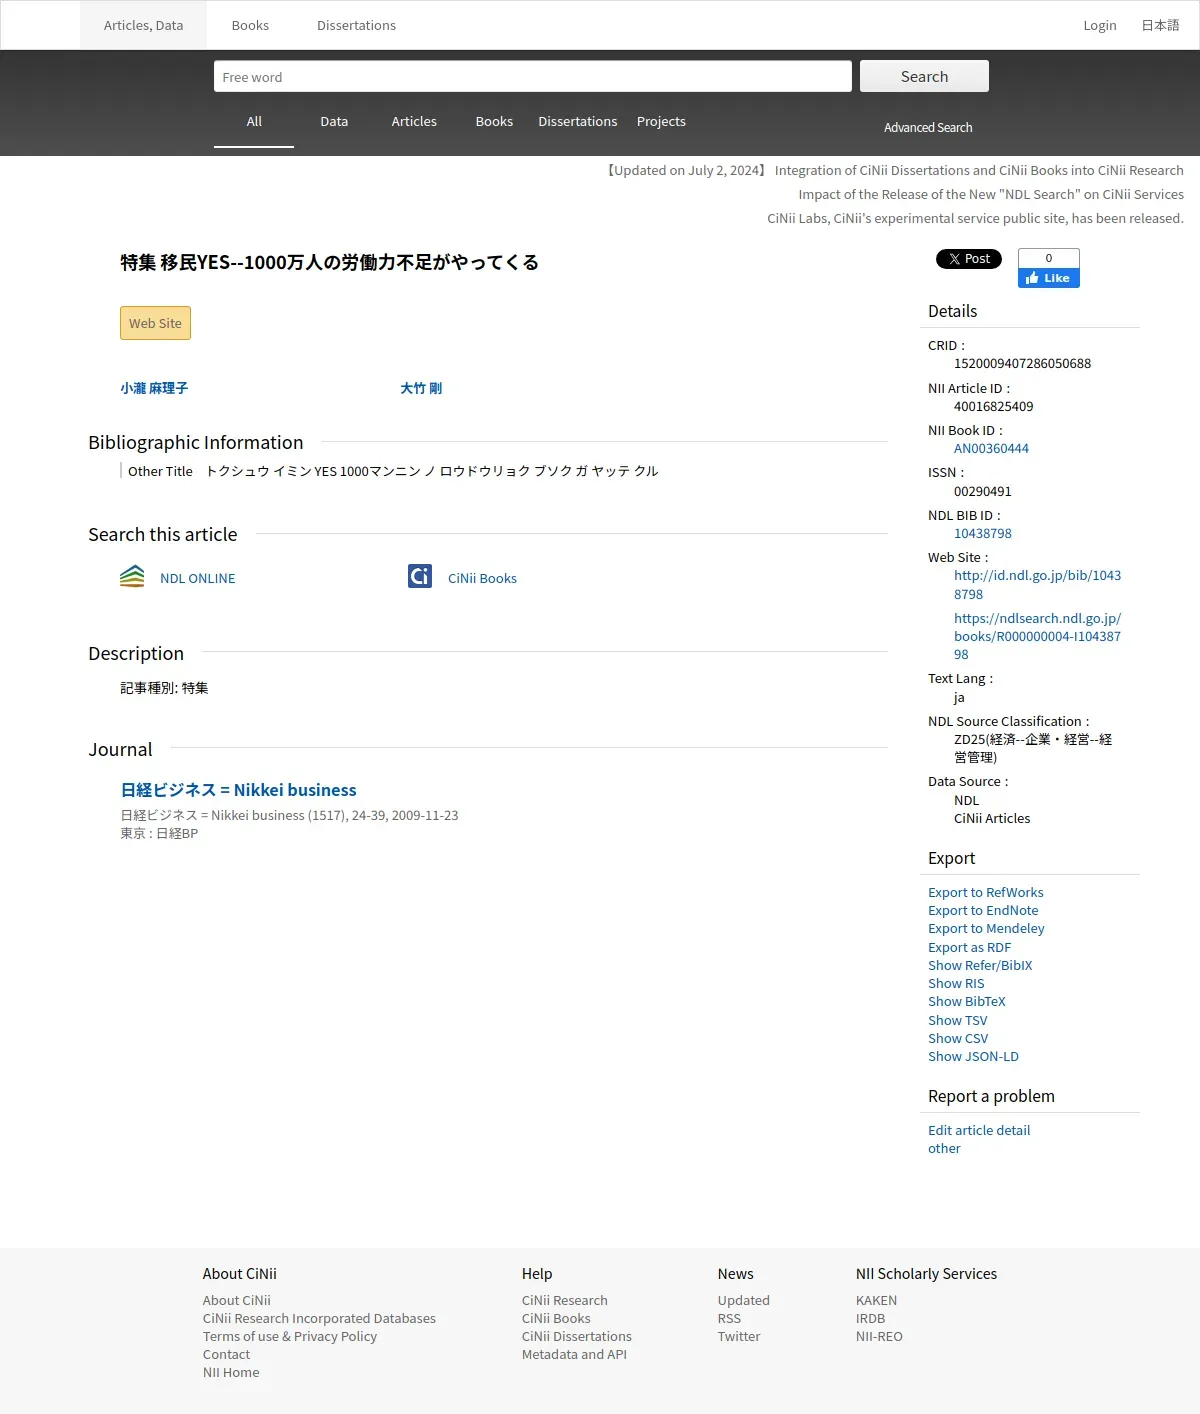This screenshot has width=1200, height=1414.
Task: Open NDL BIB ID 10438798
Action: point(983,534)
